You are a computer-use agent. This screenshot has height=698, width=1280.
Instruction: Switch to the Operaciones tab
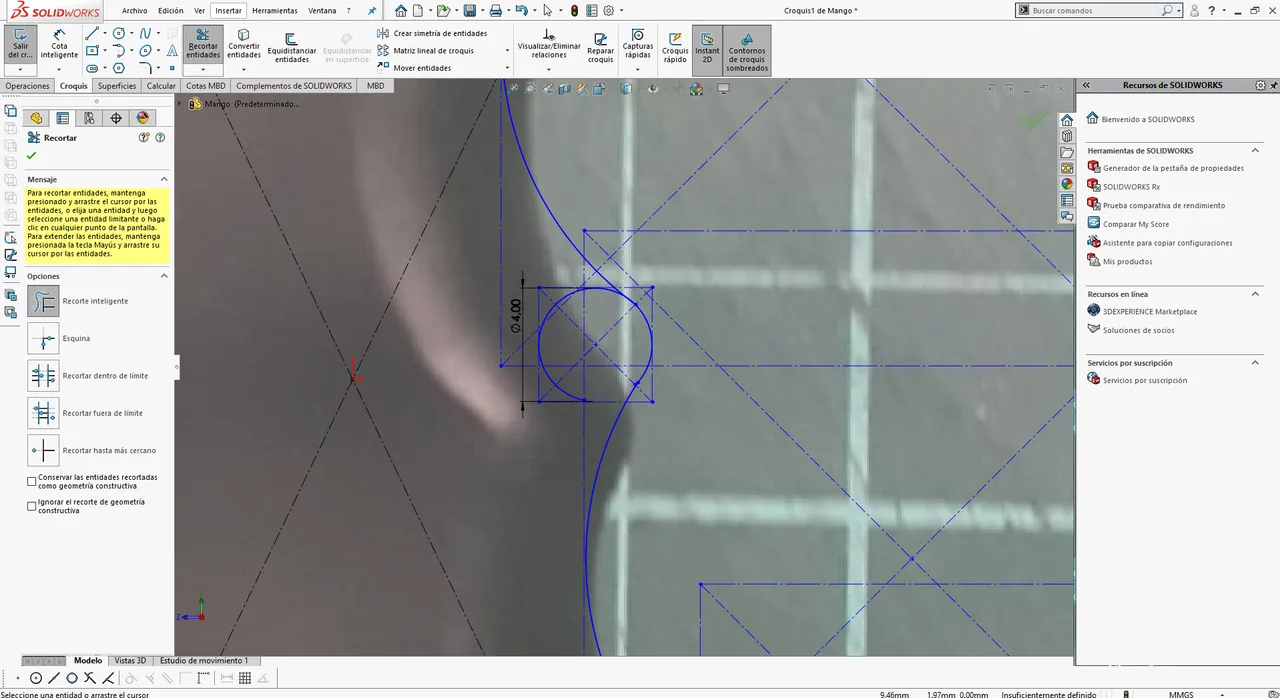click(27, 86)
